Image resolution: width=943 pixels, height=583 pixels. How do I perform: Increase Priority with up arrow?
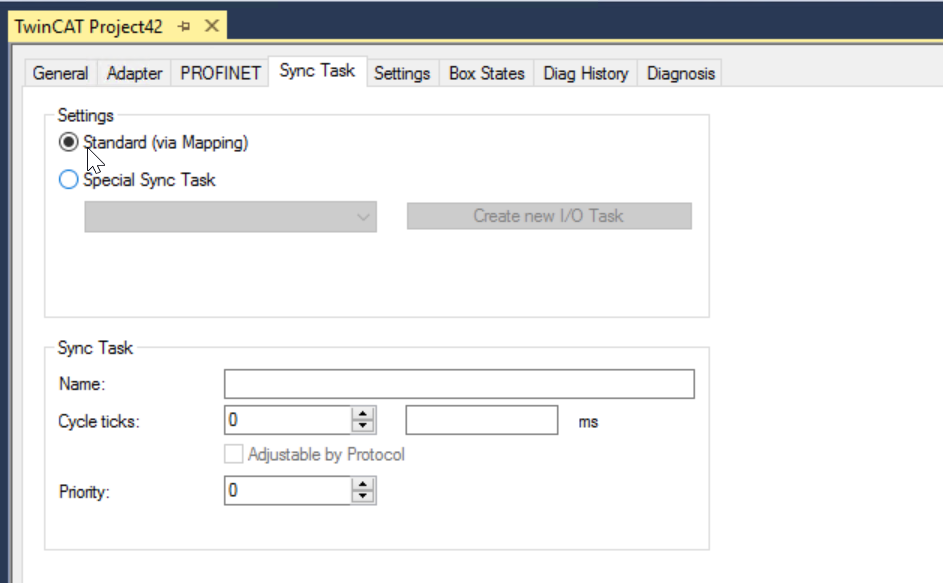coord(363,484)
